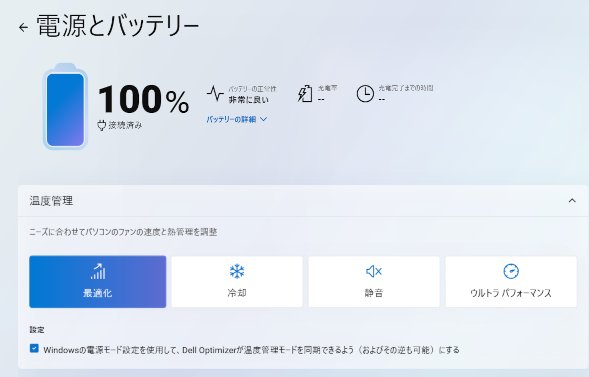Click the clock icon for charge time
Viewport: 589px width, 377px height.
click(x=365, y=93)
